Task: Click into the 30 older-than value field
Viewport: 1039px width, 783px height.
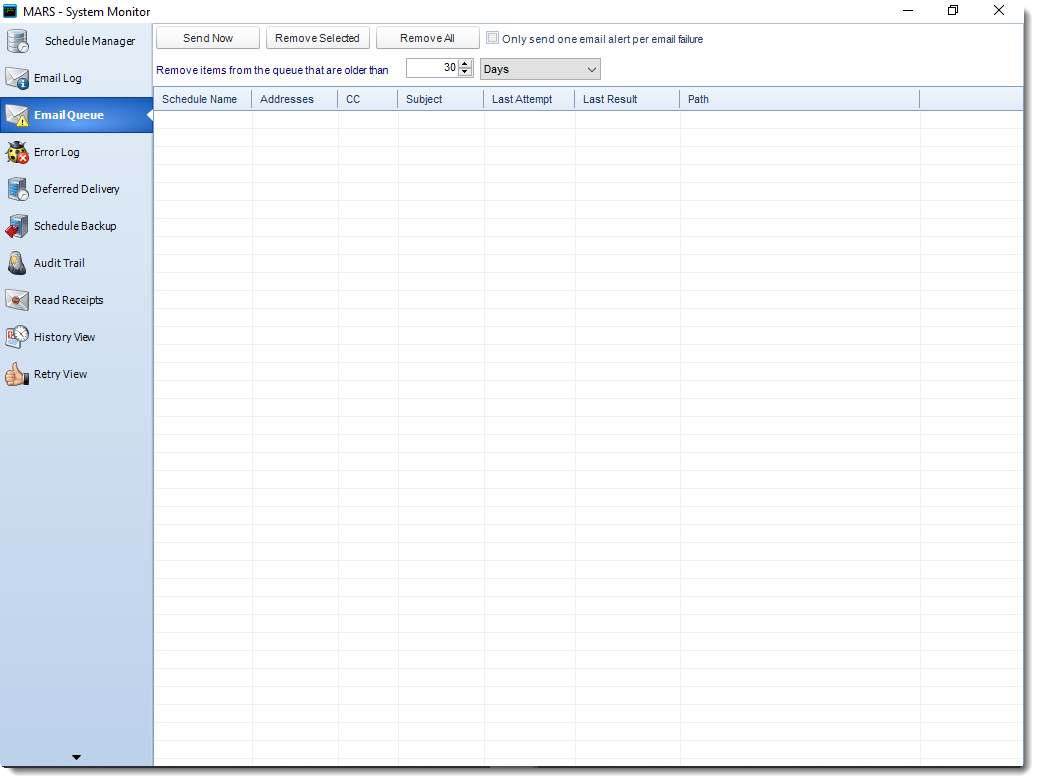Action: (431, 68)
